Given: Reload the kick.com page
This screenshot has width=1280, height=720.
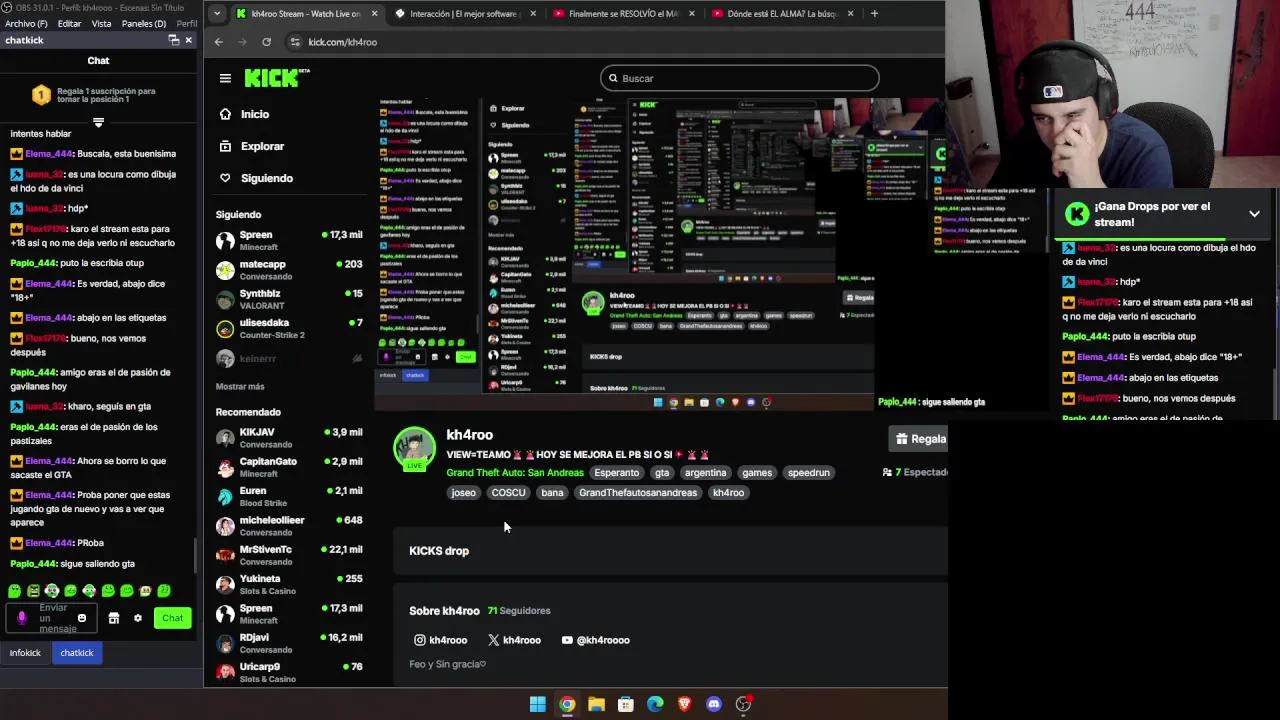Looking at the screenshot, I should point(267,42).
